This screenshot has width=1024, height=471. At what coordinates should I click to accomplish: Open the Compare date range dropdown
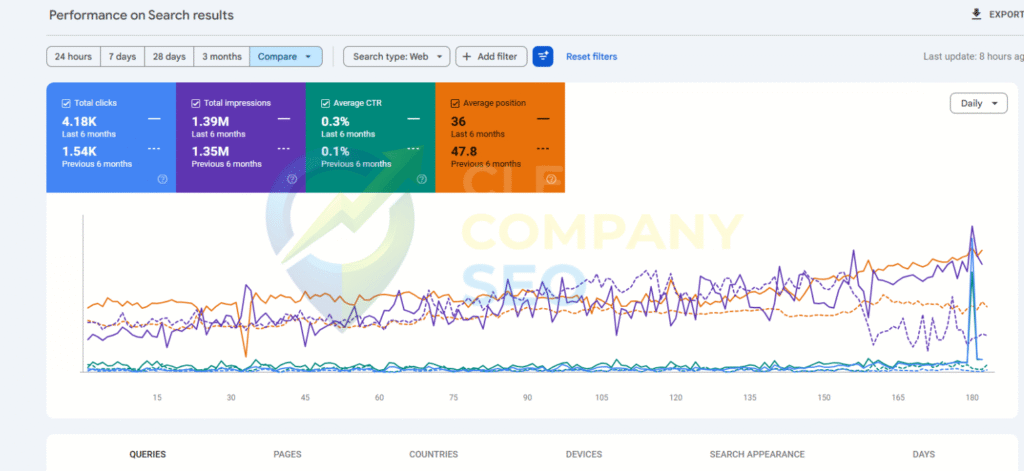(285, 57)
